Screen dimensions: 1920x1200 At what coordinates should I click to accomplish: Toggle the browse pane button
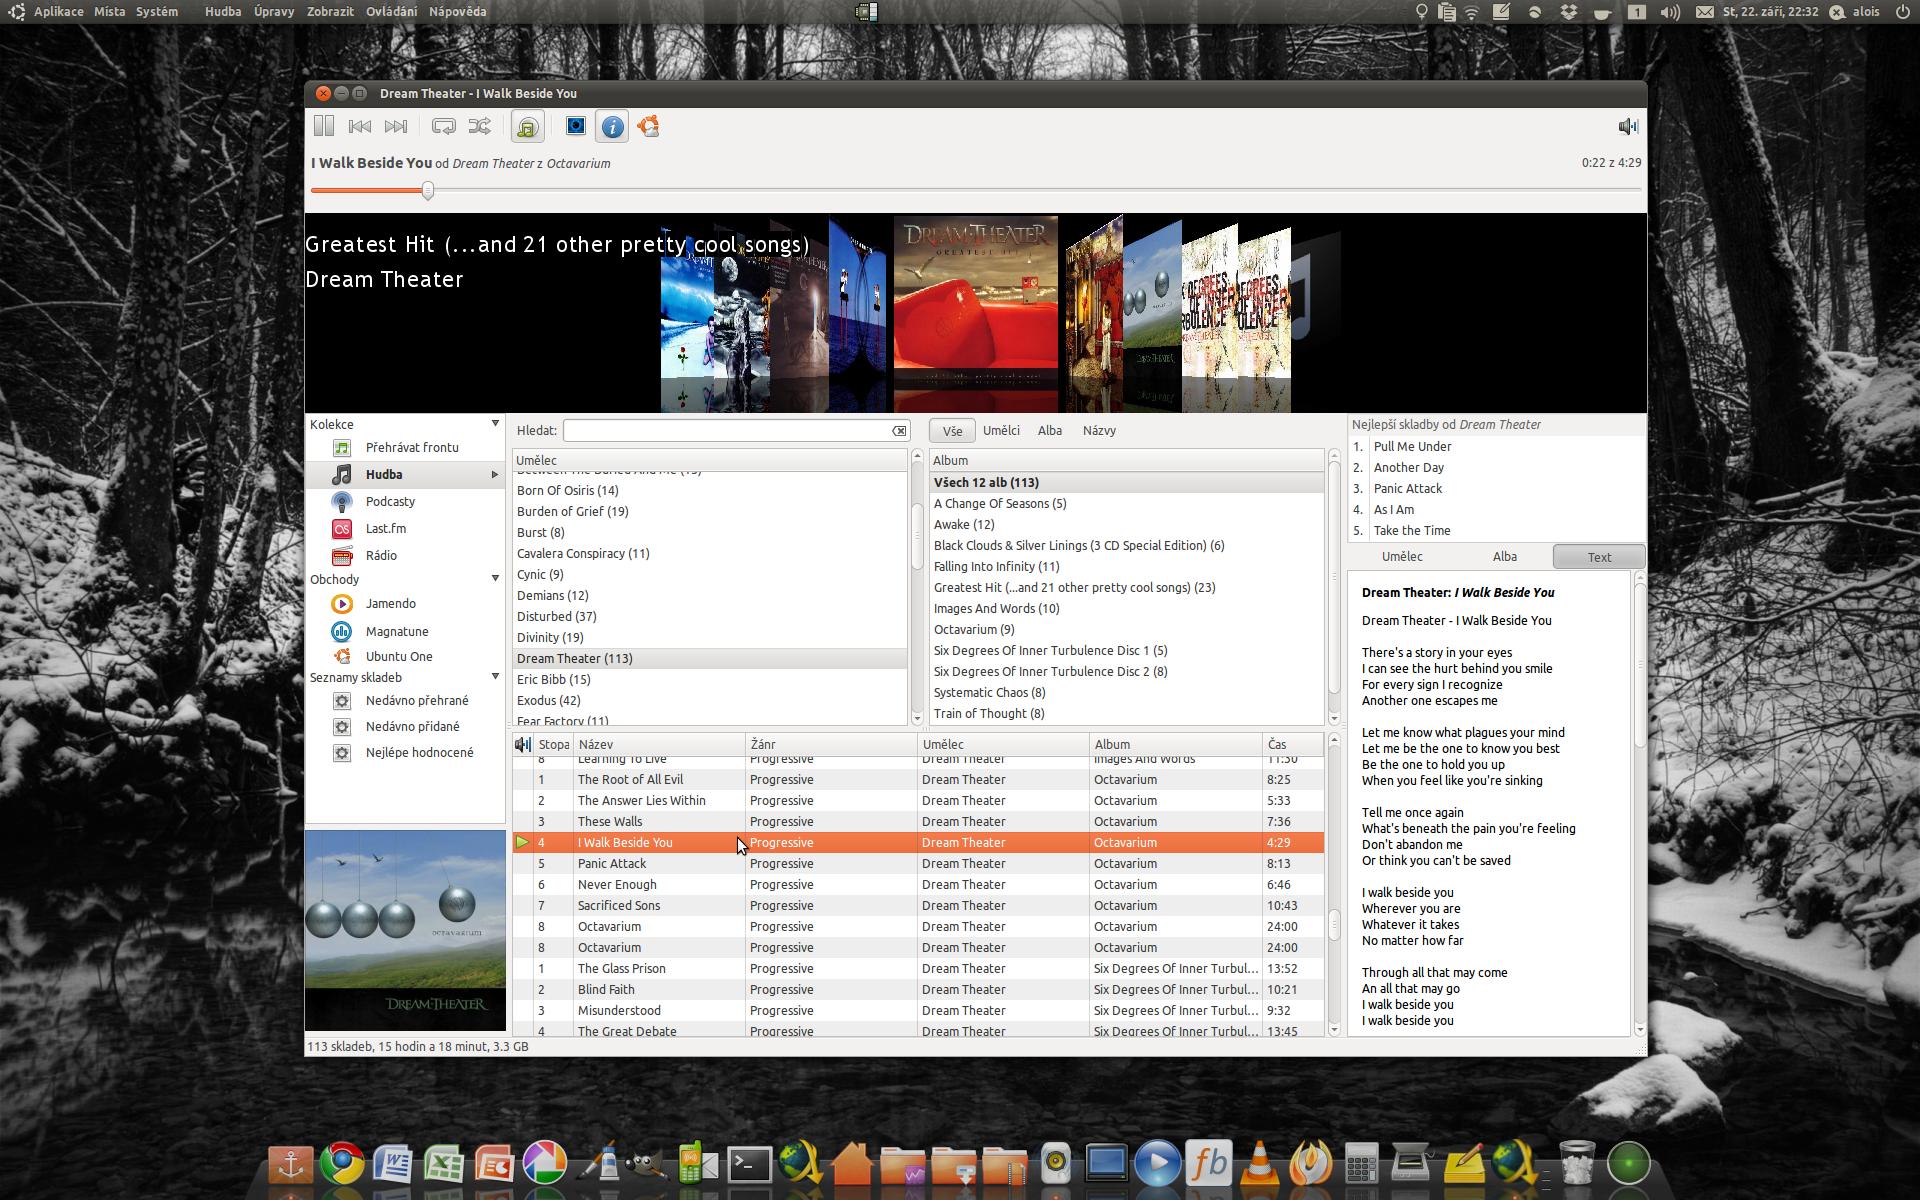[x=527, y=126]
